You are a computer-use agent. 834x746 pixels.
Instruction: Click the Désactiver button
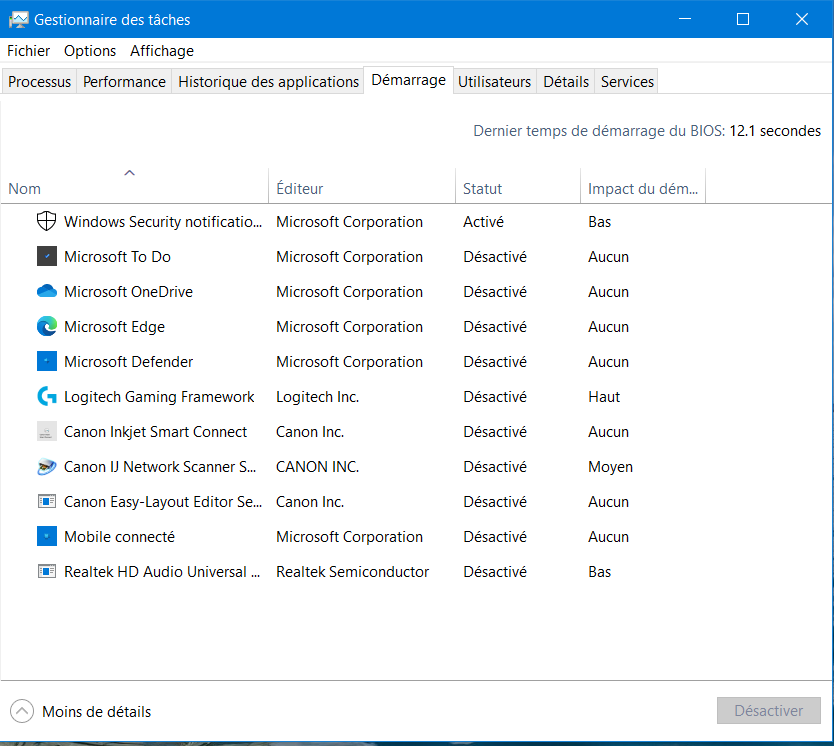(x=769, y=710)
